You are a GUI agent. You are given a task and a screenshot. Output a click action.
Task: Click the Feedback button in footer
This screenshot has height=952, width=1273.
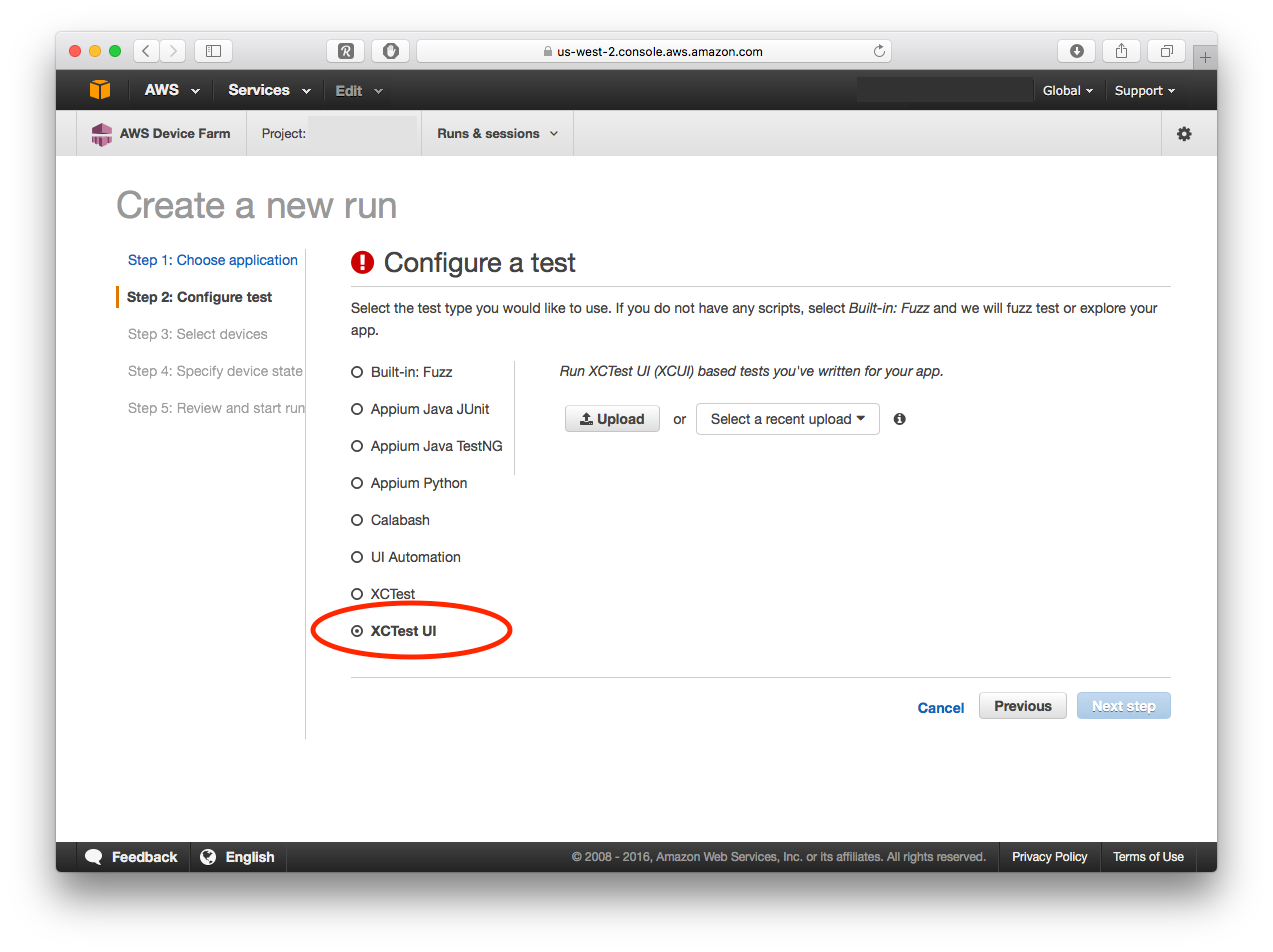coord(132,857)
